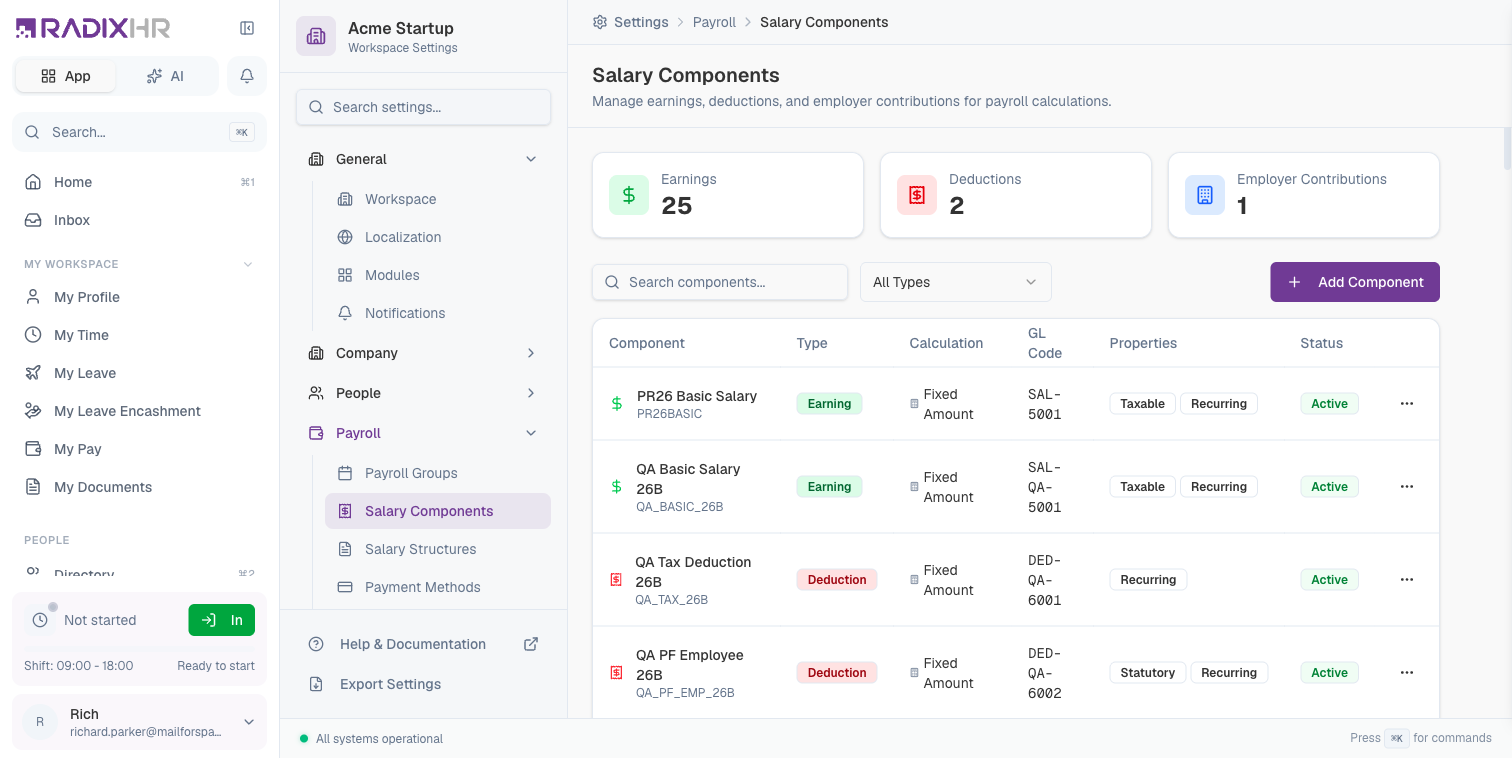
Task: Open the notifications bell in sidebar
Action: point(247,76)
